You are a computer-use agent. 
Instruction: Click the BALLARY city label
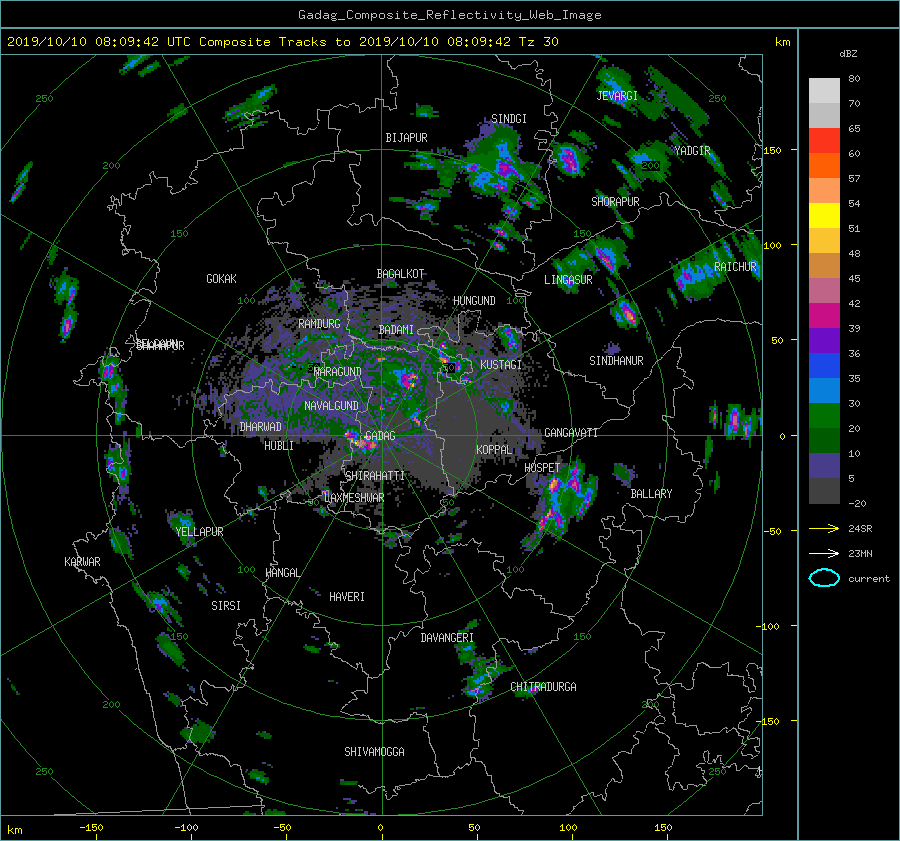(x=651, y=494)
